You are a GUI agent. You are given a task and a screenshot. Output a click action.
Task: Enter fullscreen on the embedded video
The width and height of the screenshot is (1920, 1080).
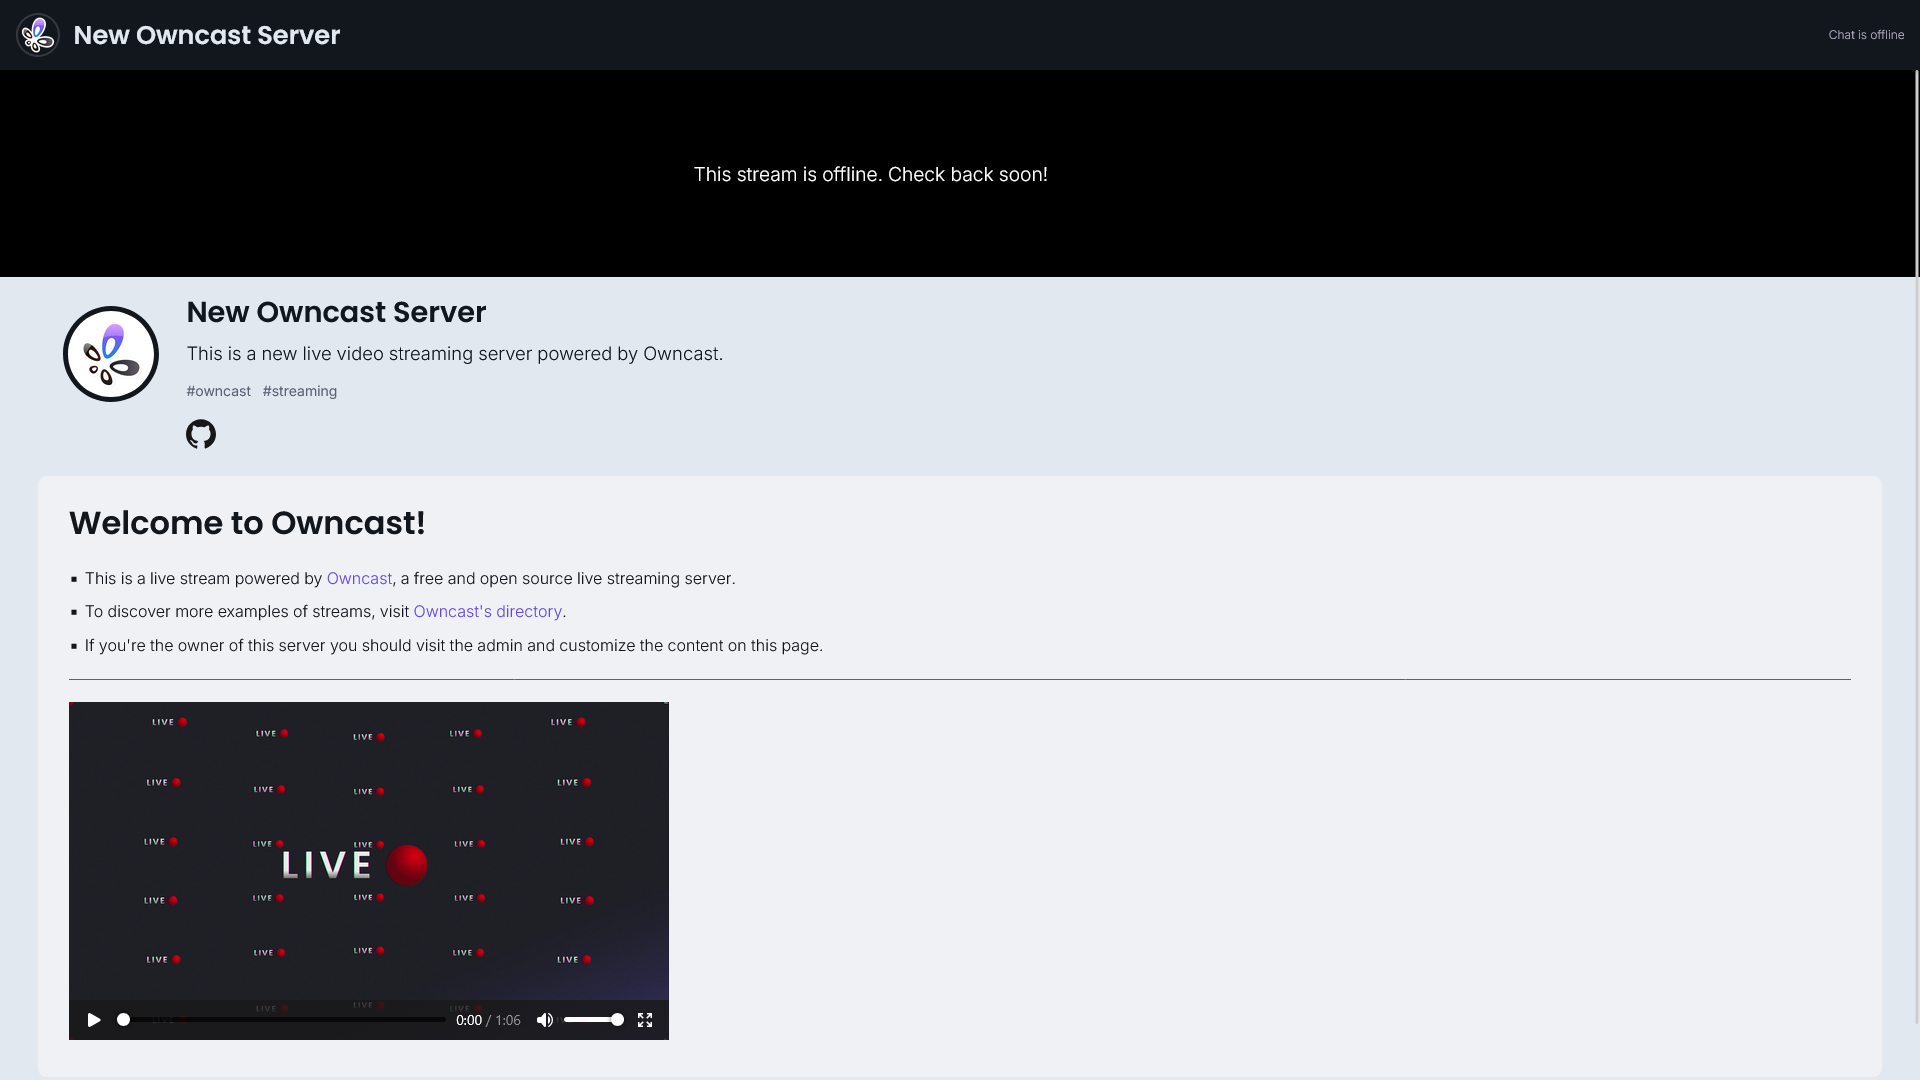tap(645, 1020)
